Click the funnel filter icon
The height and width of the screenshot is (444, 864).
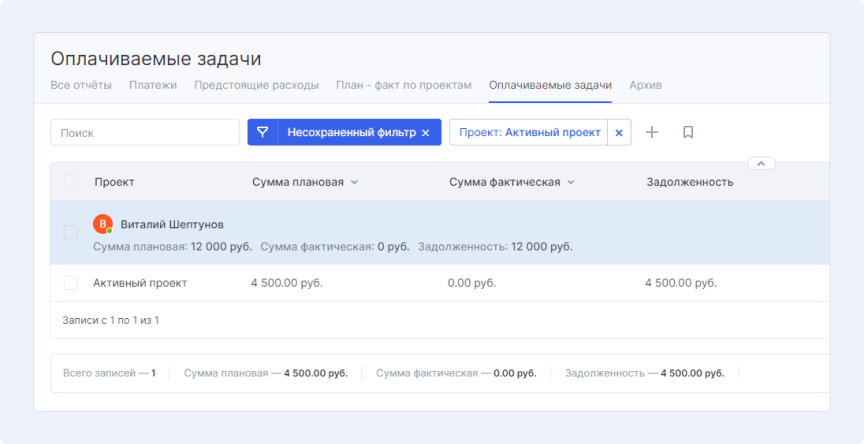coord(262,132)
